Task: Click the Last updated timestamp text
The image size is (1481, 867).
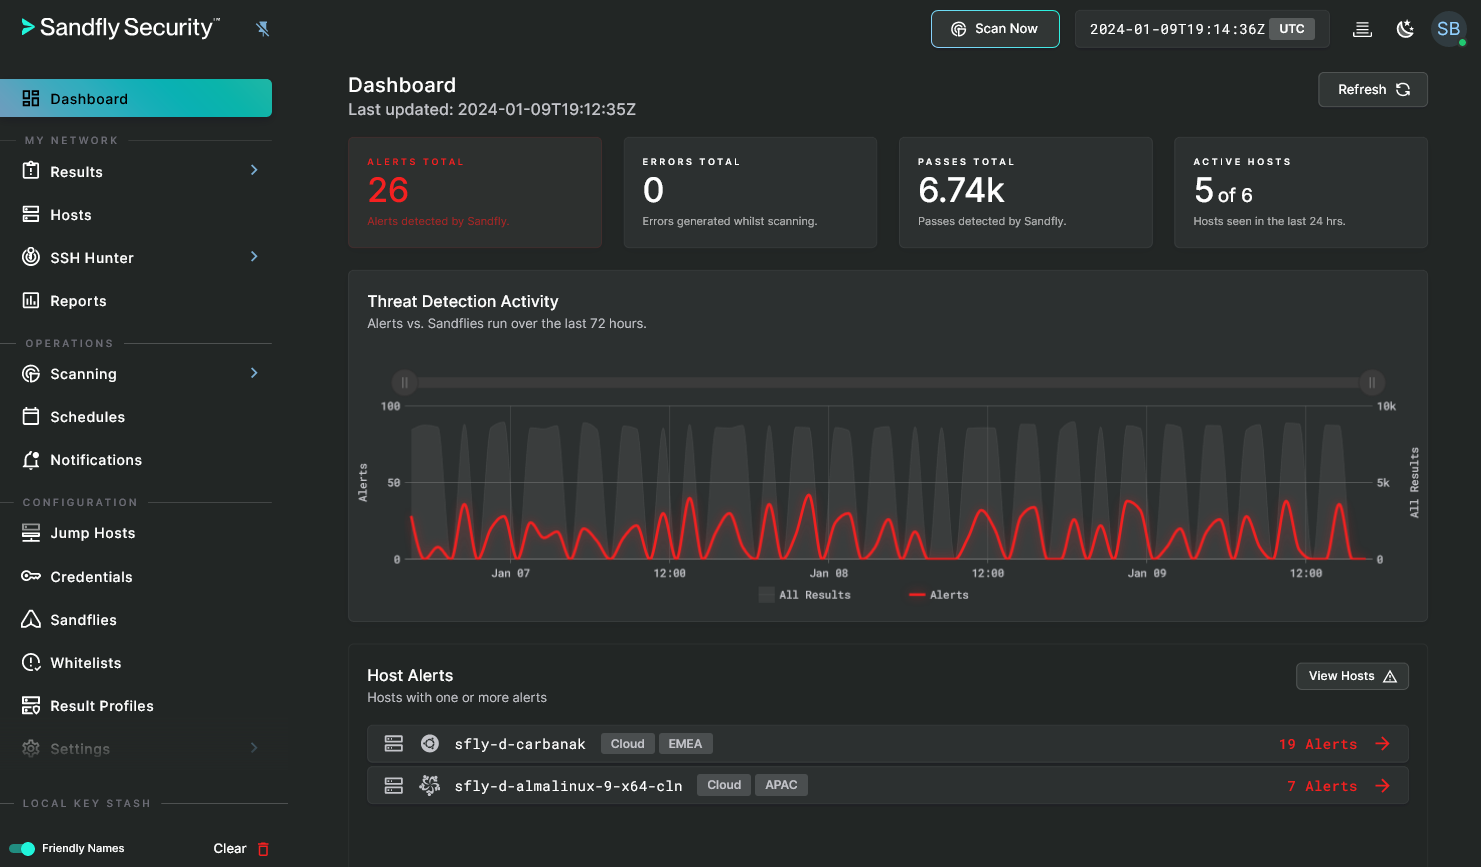Action: 492,109
